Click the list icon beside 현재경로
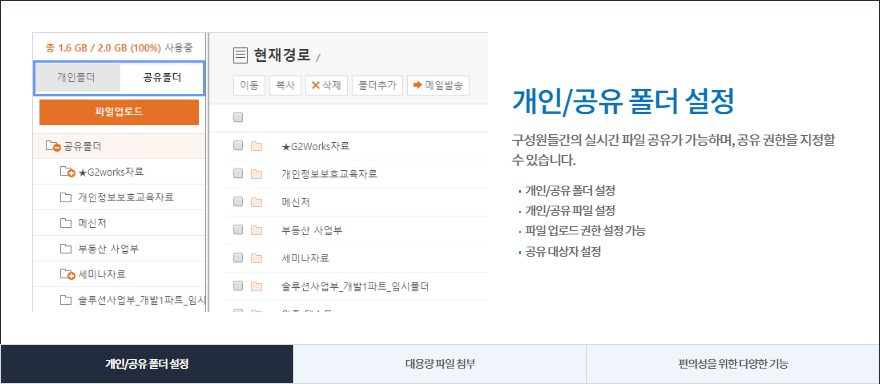Image resolution: width=880 pixels, height=384 pixels. [x=240, y=55]
